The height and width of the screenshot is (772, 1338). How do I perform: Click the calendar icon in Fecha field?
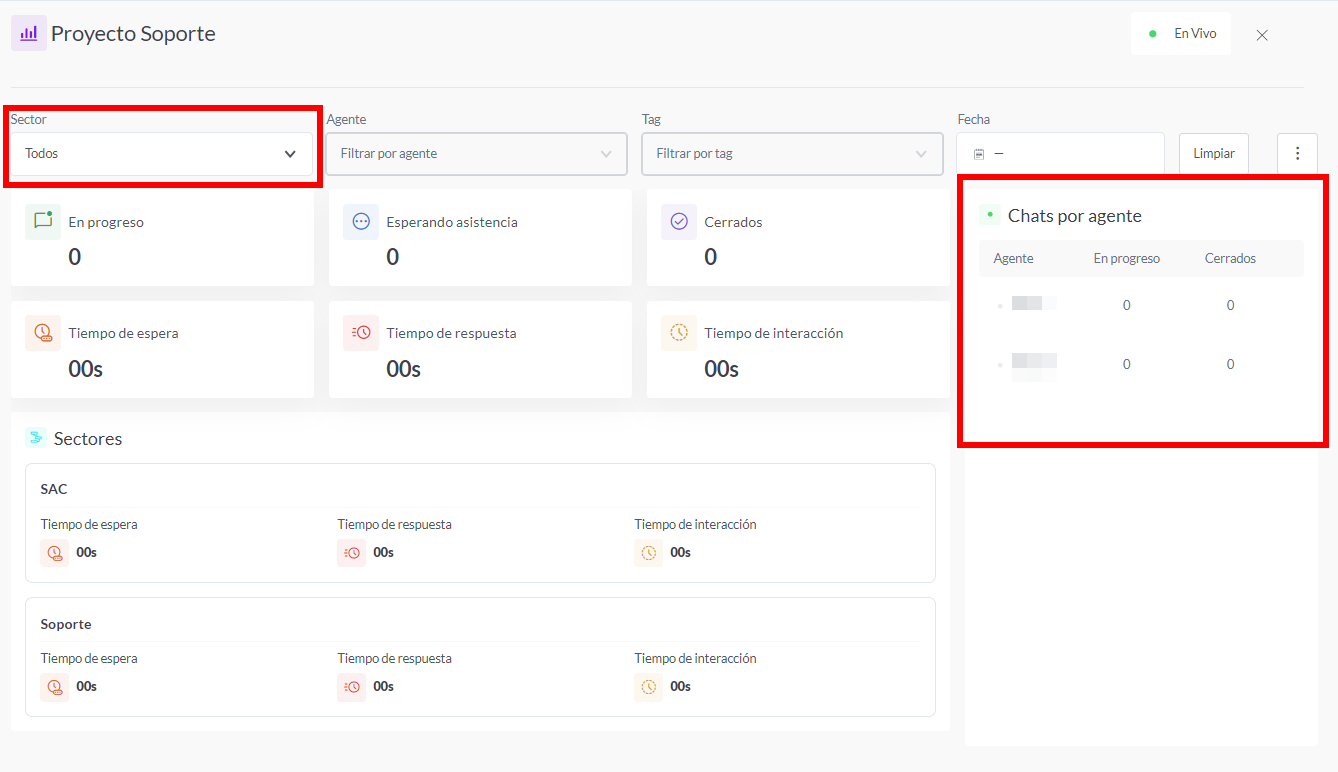pos(979,154)
